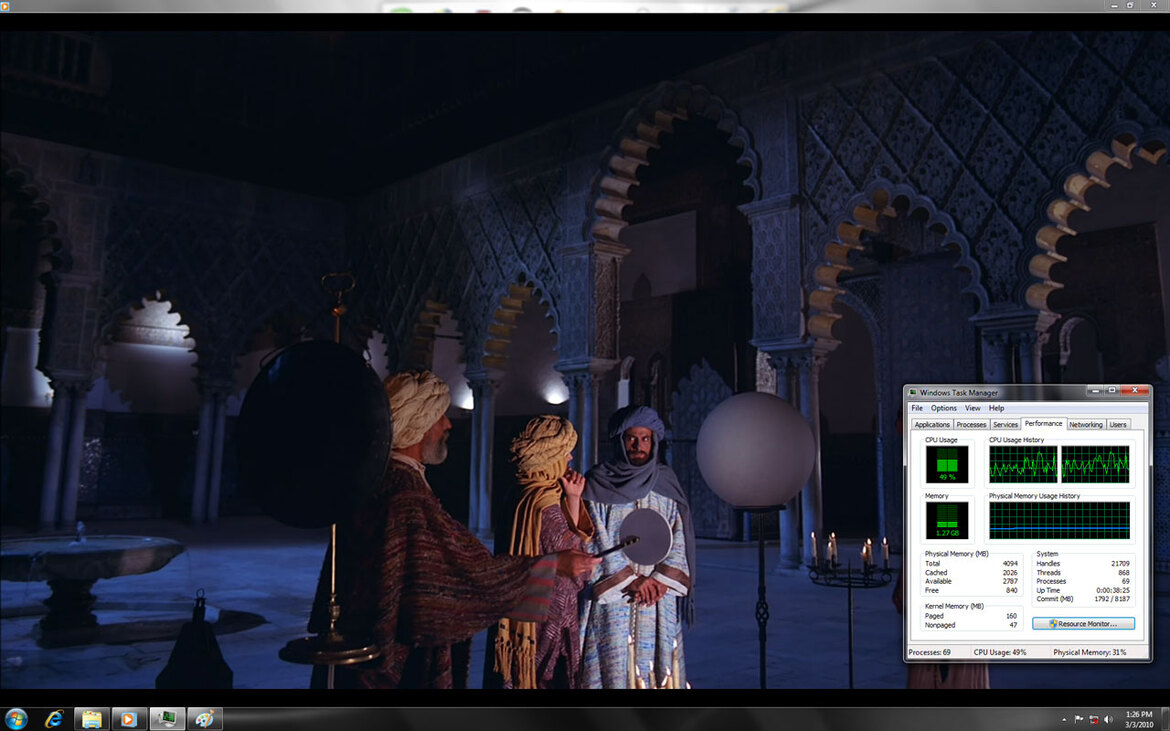Open the Windows Start menu orb
The width and height of the screenshot is (1170, 731).
[15, 718]
